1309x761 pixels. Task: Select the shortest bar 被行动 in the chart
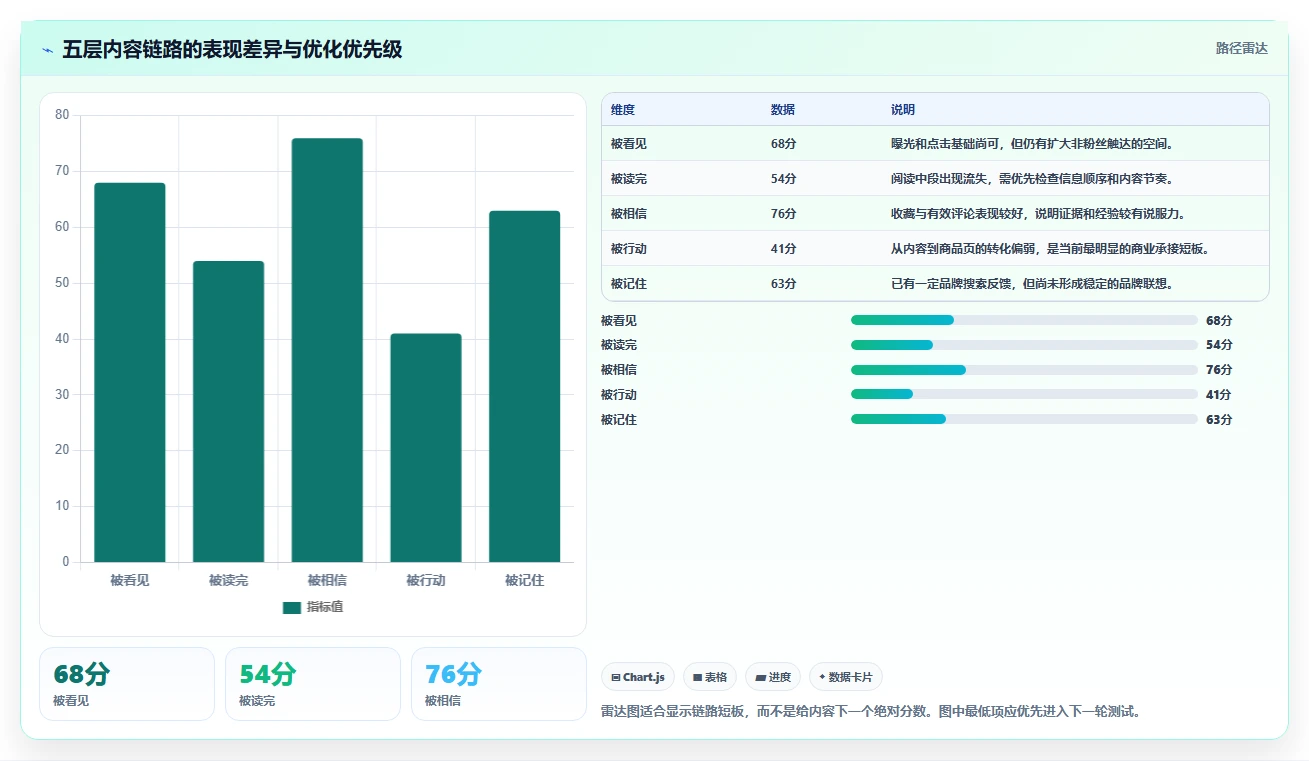(426, 447)
